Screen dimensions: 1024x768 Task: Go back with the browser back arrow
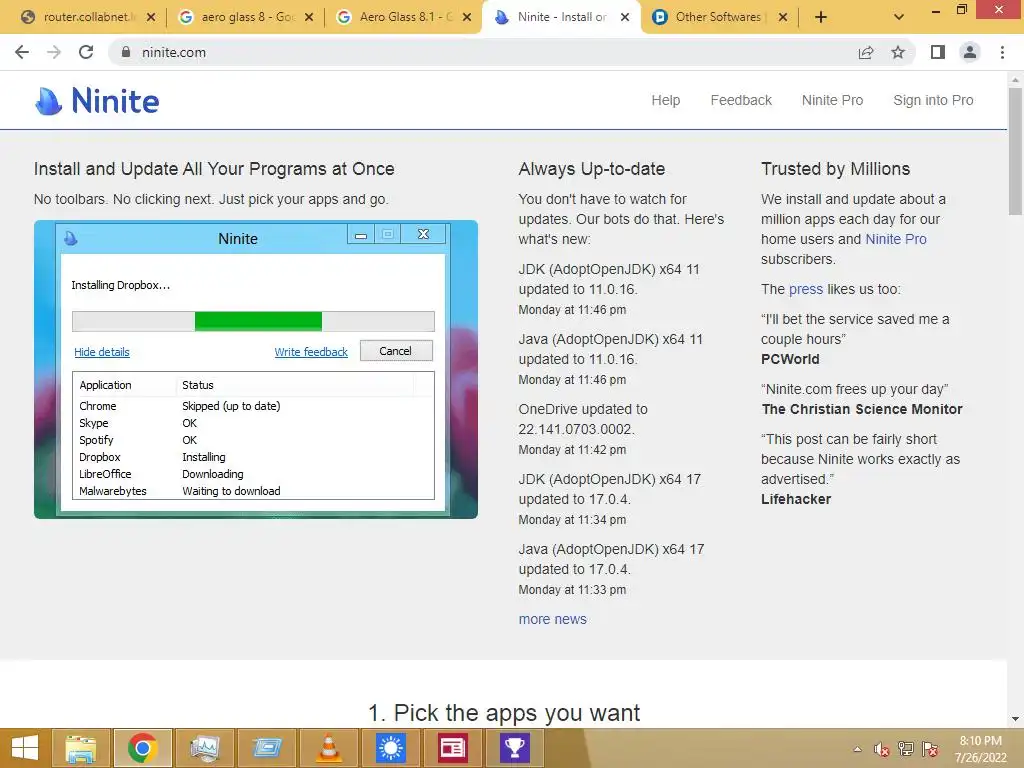coord(22,52)
